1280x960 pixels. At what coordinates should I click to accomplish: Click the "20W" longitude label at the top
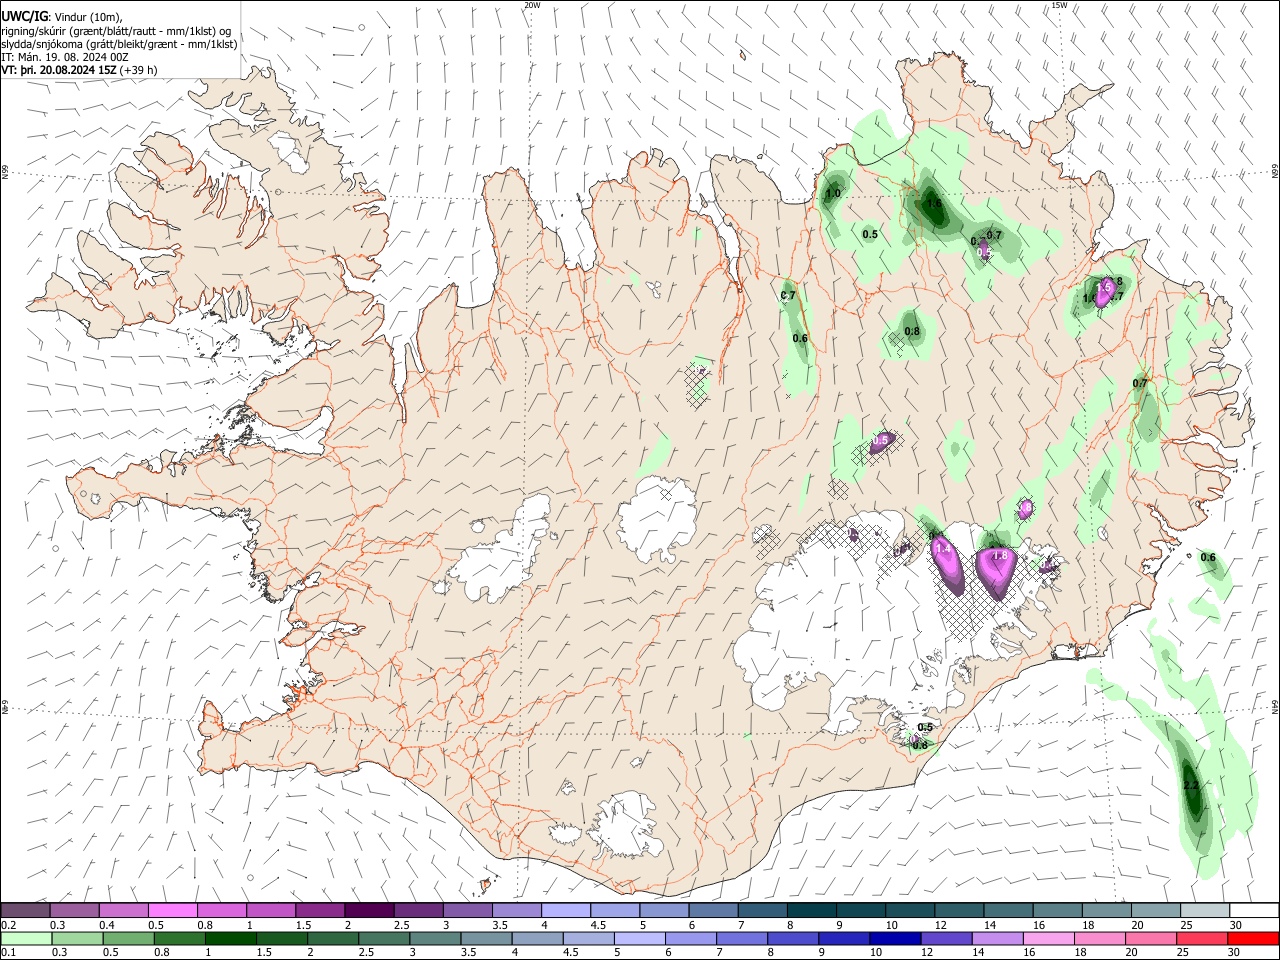[532, 5]
